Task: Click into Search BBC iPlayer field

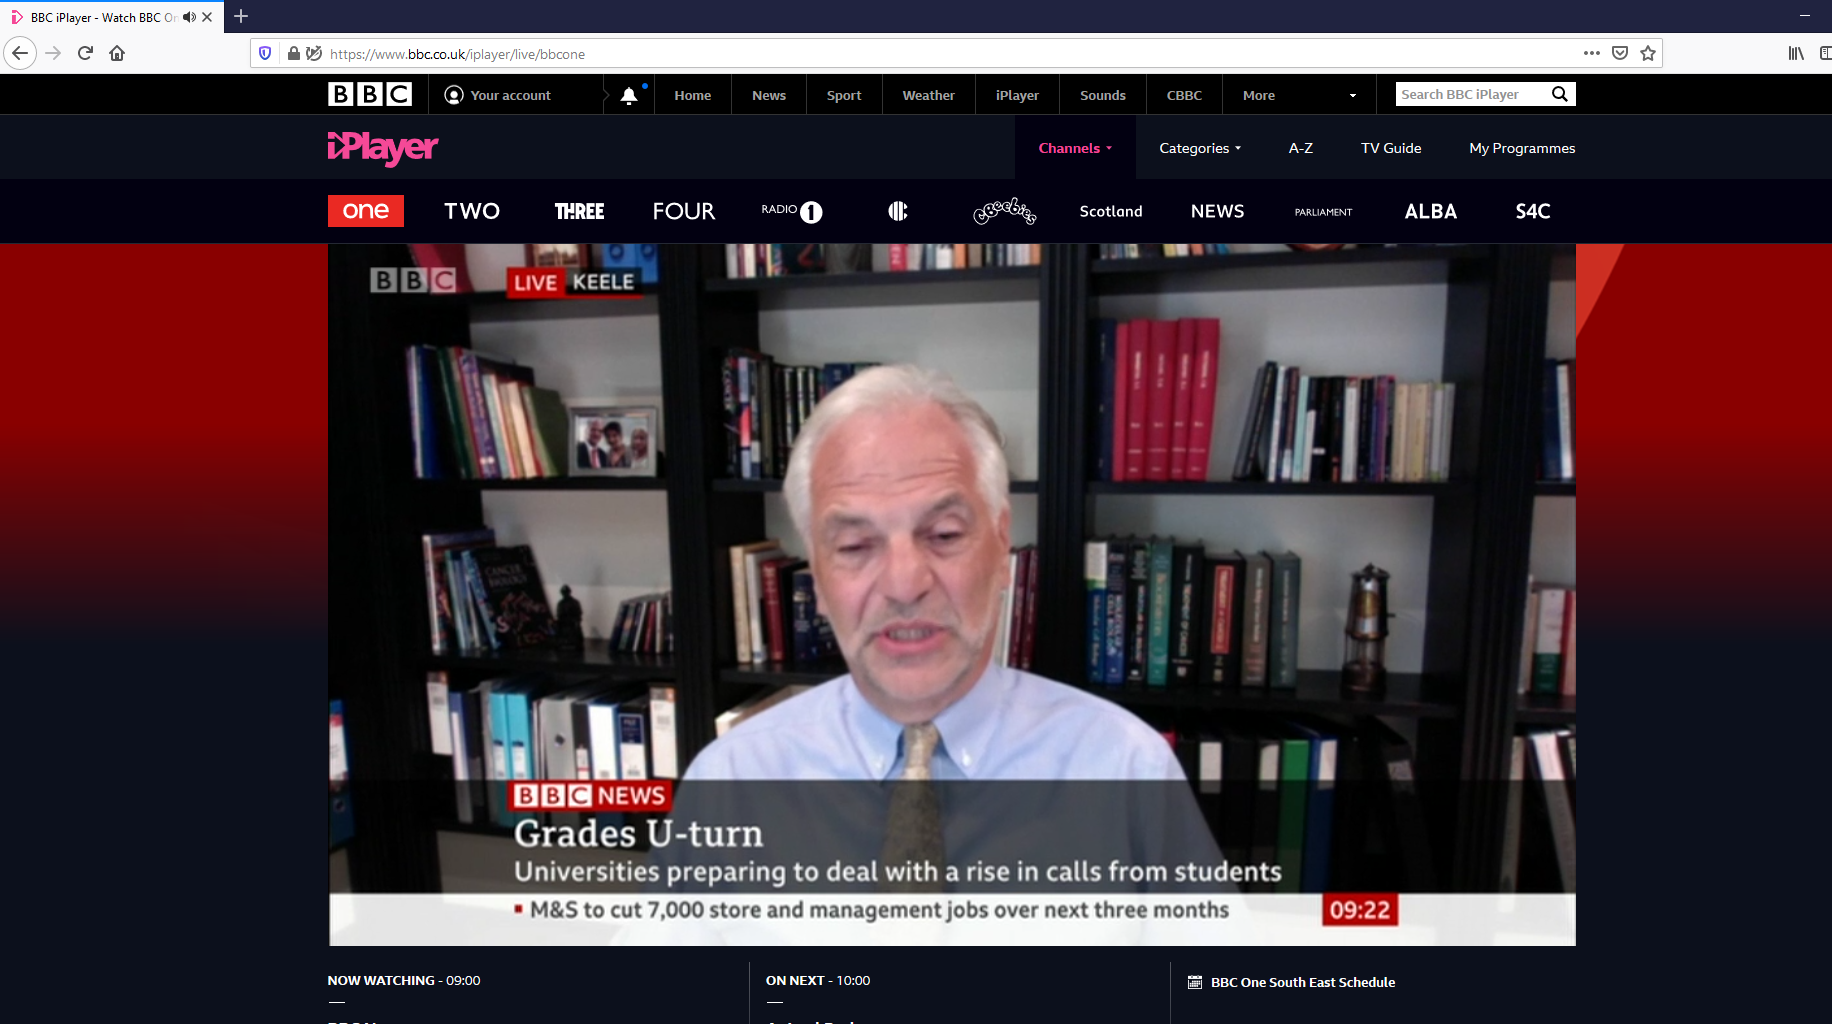Action: click(1468, 94)
